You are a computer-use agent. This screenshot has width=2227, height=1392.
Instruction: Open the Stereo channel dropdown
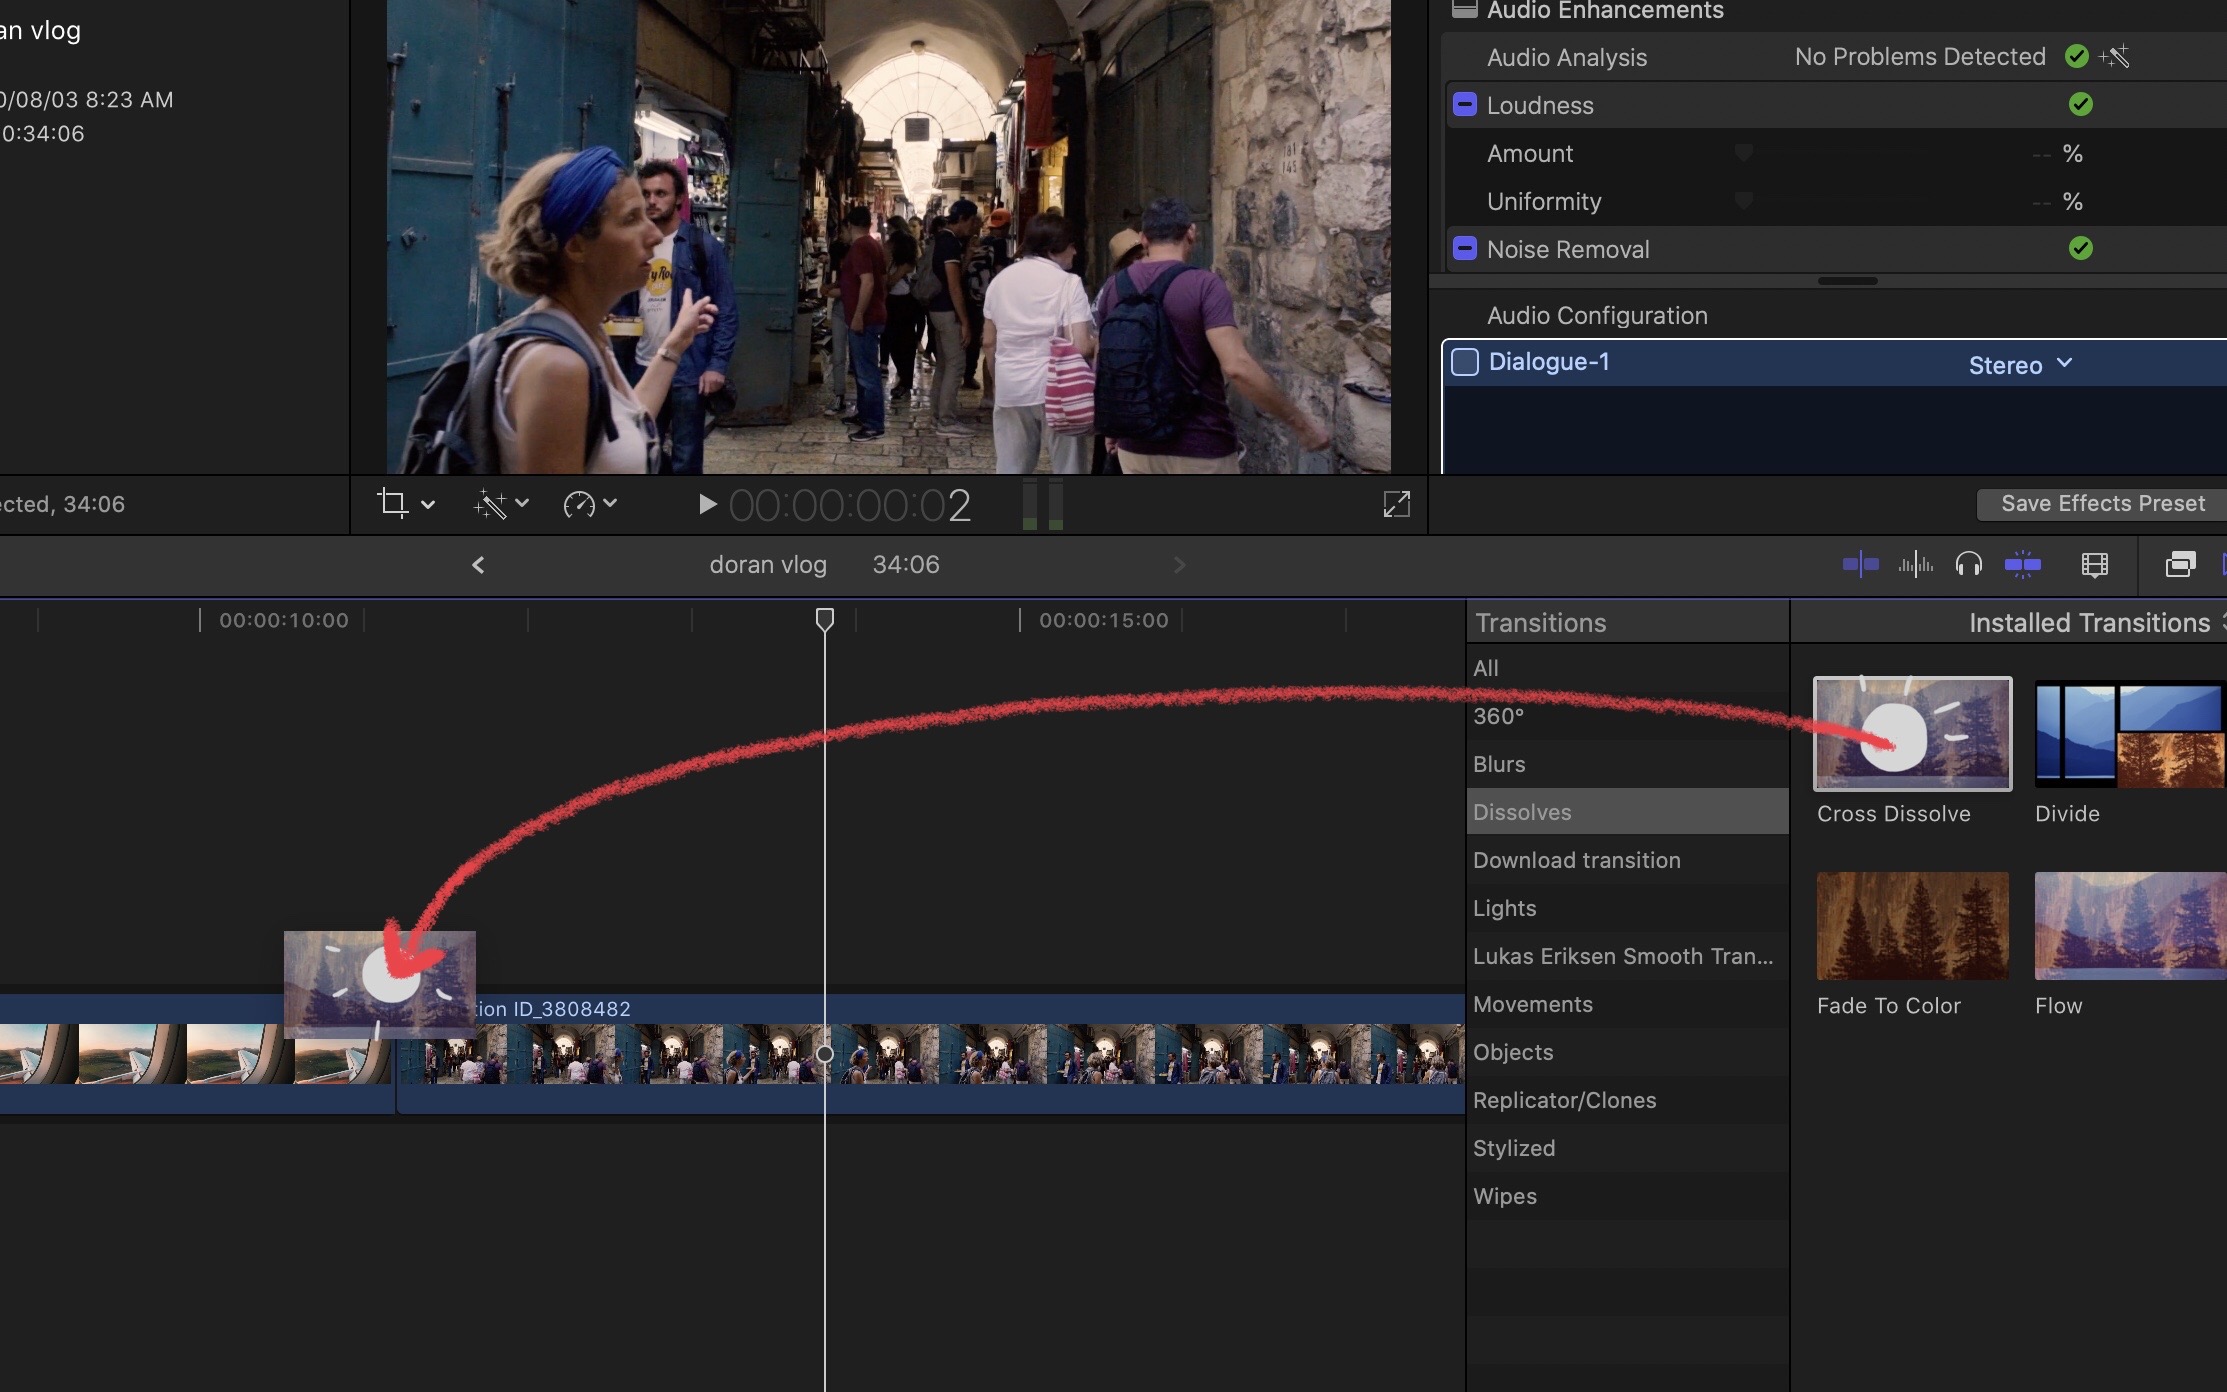click(2020, 365)
